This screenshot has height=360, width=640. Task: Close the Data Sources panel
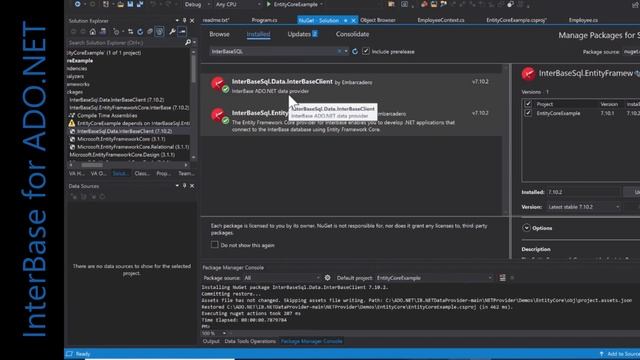[192, 186]
